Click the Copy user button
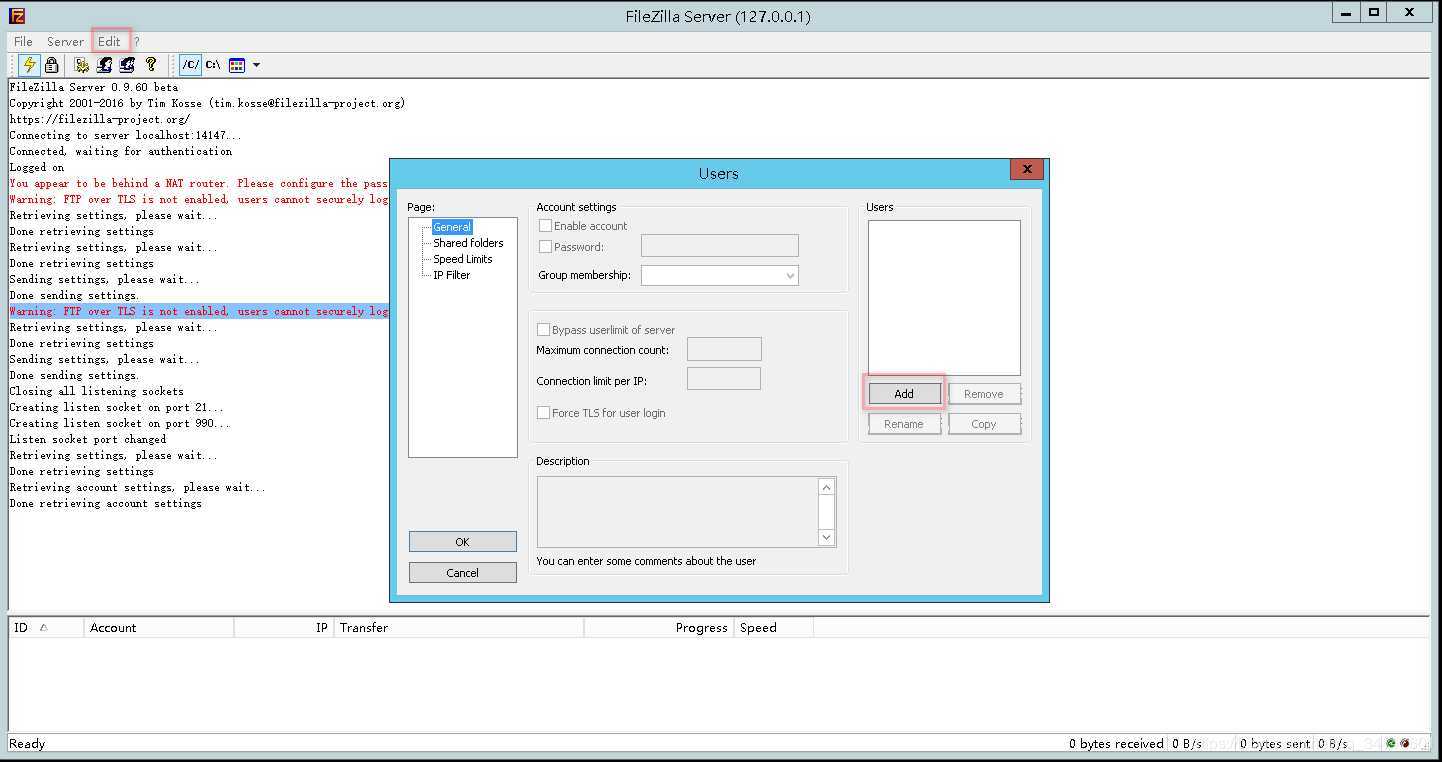Viewport: 1442px width, 762px height. pyautogui.click(x=984, y=424)
